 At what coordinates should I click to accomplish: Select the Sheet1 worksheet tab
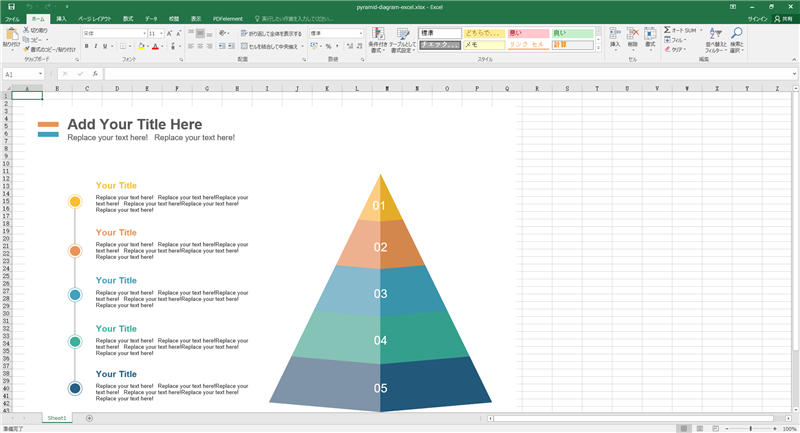[x=57, y=417]
